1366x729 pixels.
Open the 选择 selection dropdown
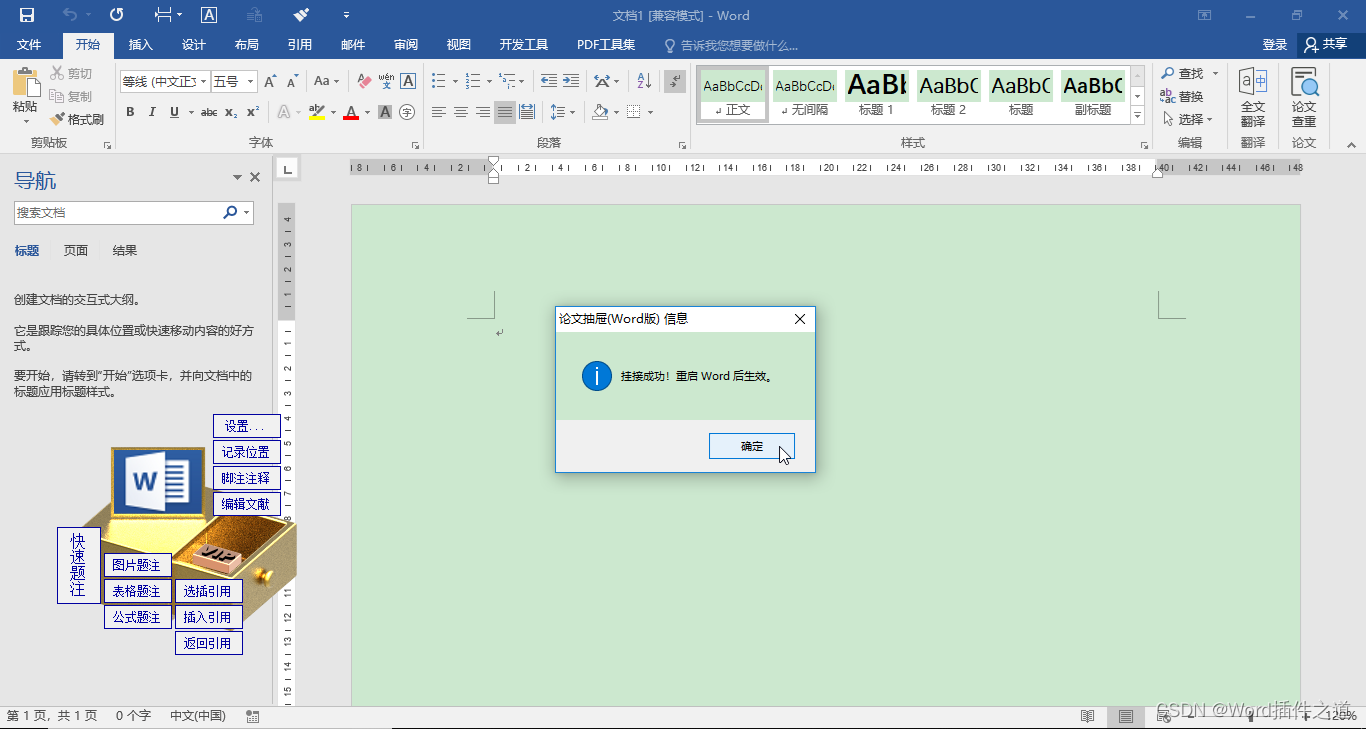click(x=1187, y=119)
